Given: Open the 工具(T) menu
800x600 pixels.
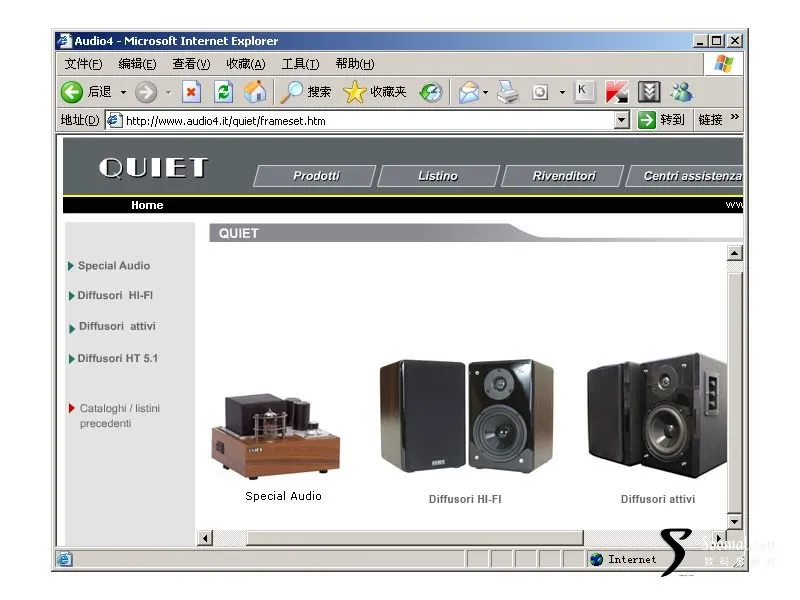Looking at the screenshot, I should point(301,64).
